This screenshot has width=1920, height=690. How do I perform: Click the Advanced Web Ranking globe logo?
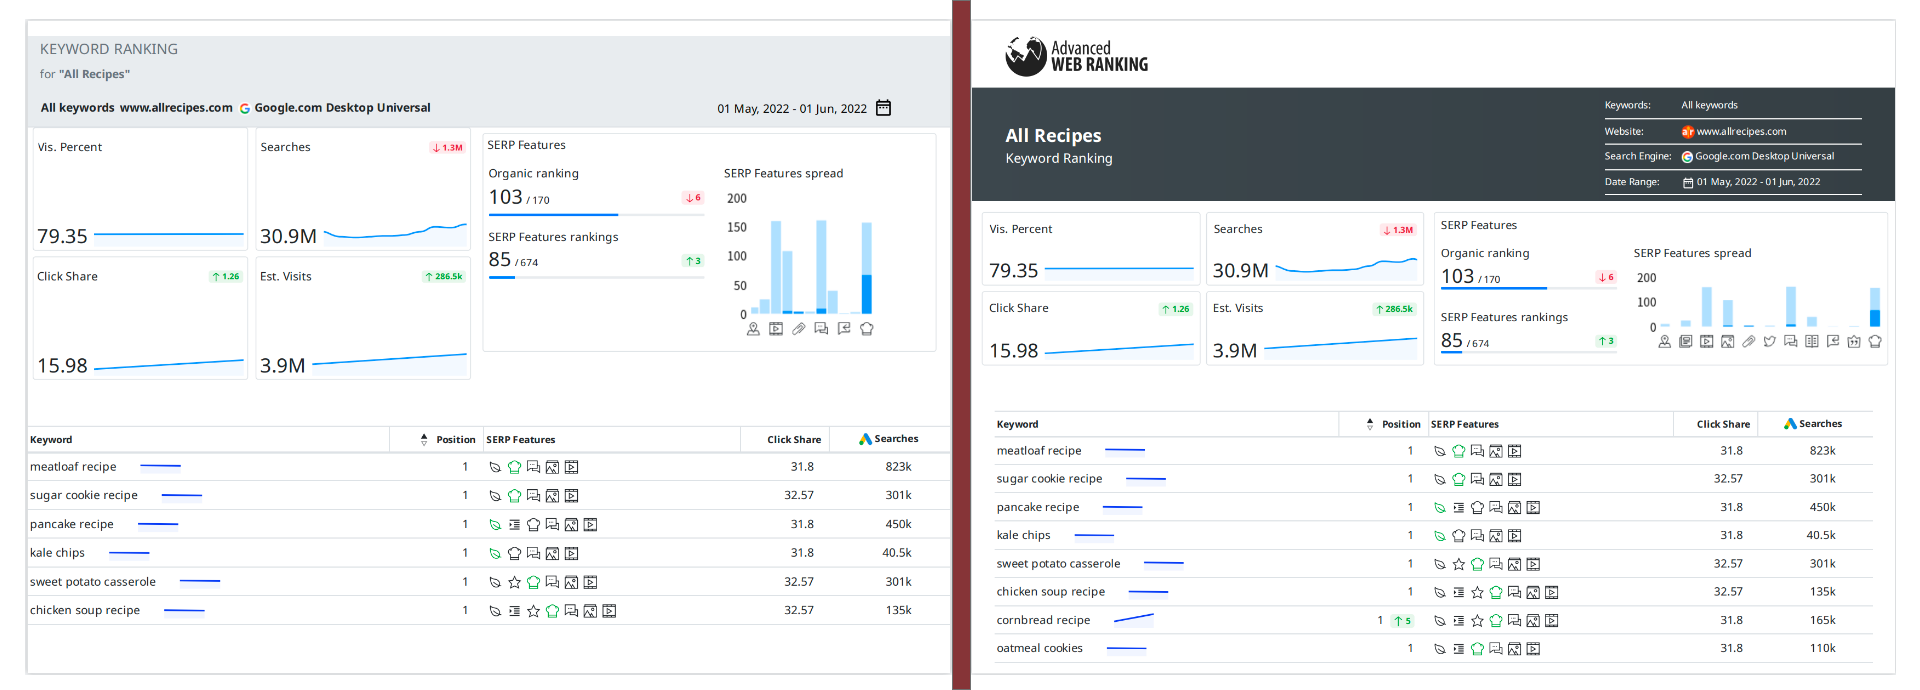click(1025, 56)
